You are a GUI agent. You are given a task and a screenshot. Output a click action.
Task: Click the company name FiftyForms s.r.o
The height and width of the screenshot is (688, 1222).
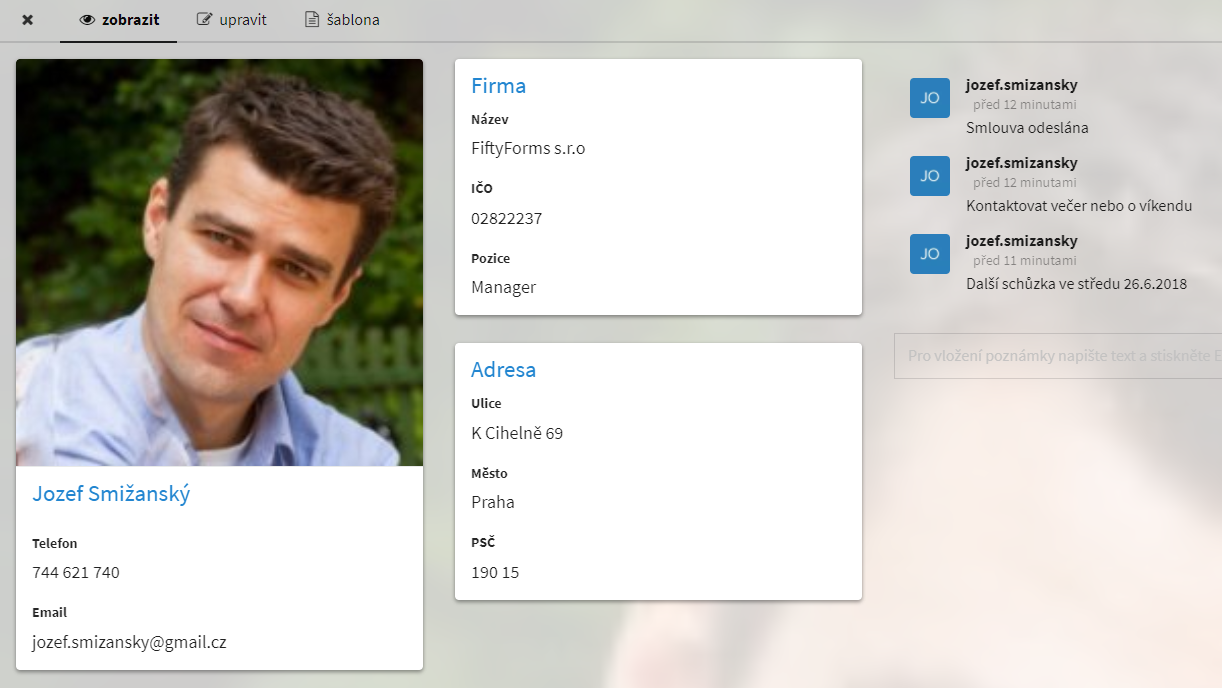pyautogui.click(x=528, y=149)
